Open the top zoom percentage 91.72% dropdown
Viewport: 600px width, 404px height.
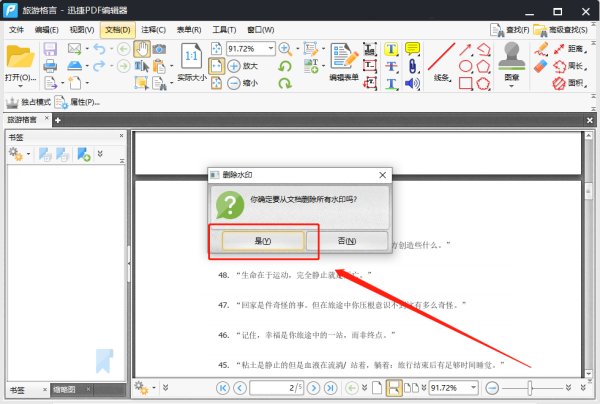pyautogui.click(x=271, y=49)
